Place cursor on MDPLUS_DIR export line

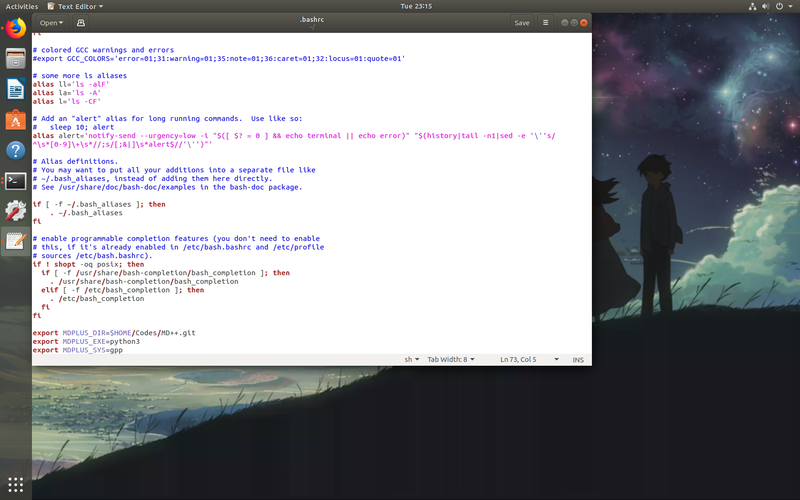[114, 333]
